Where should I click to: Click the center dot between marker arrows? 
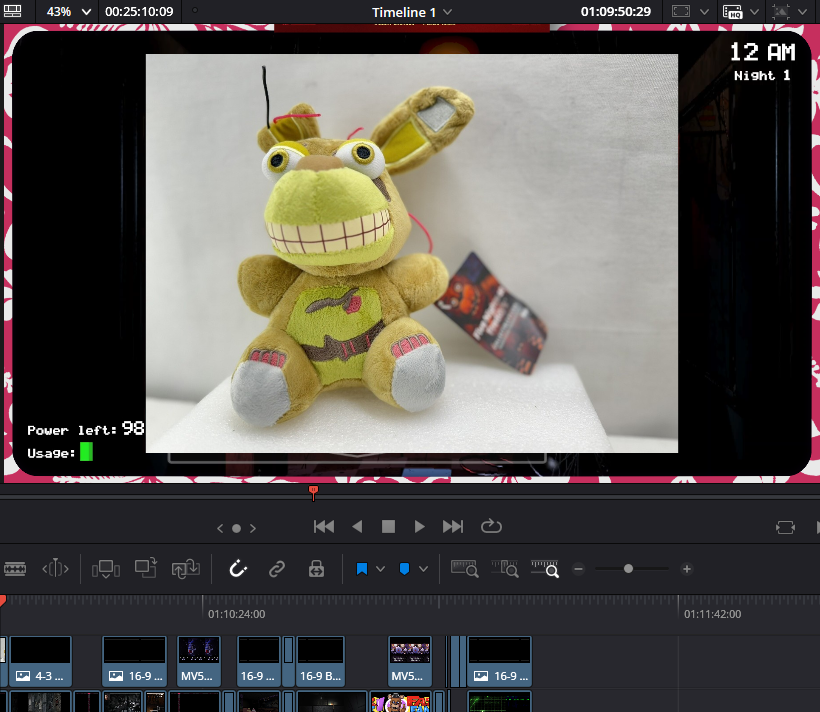point(236,528)
